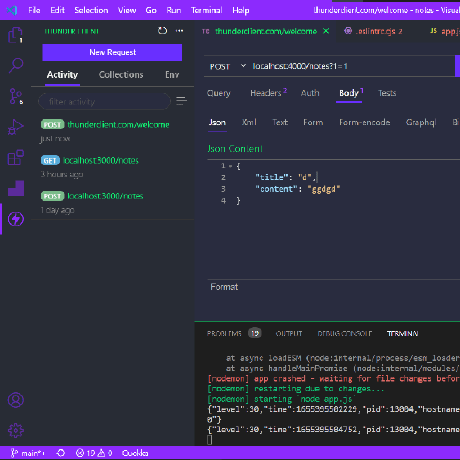
Task: Switch to the Terminal panel tab
Action: pos(402,333)
